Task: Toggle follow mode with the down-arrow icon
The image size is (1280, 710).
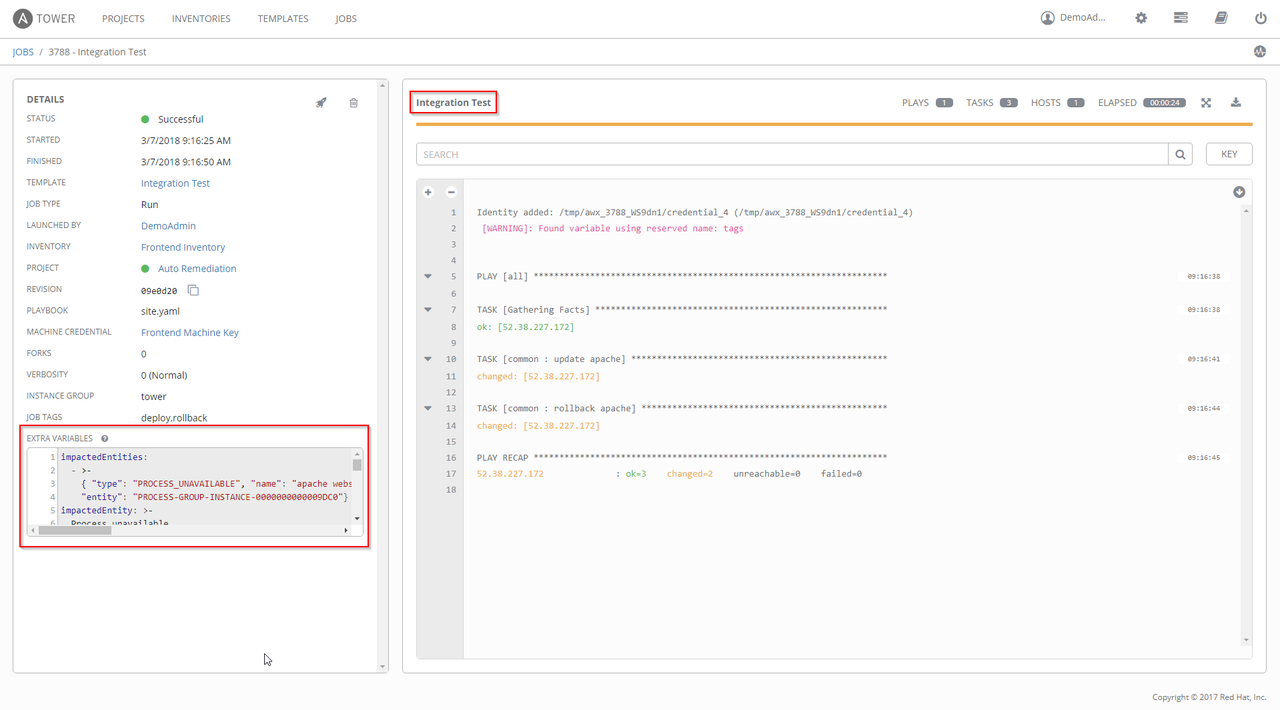Action: [x=1239, y=191]
